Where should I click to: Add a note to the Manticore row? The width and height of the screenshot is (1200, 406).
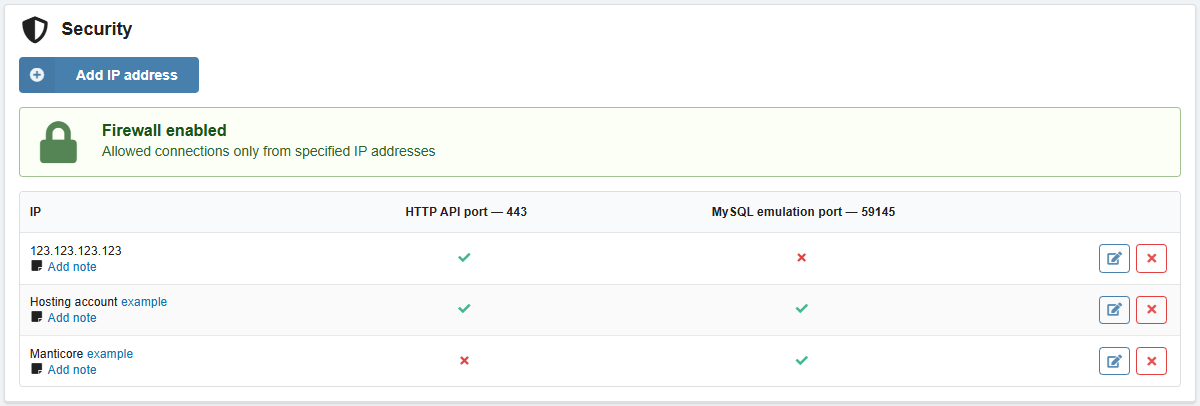click(x=72, y=370)
